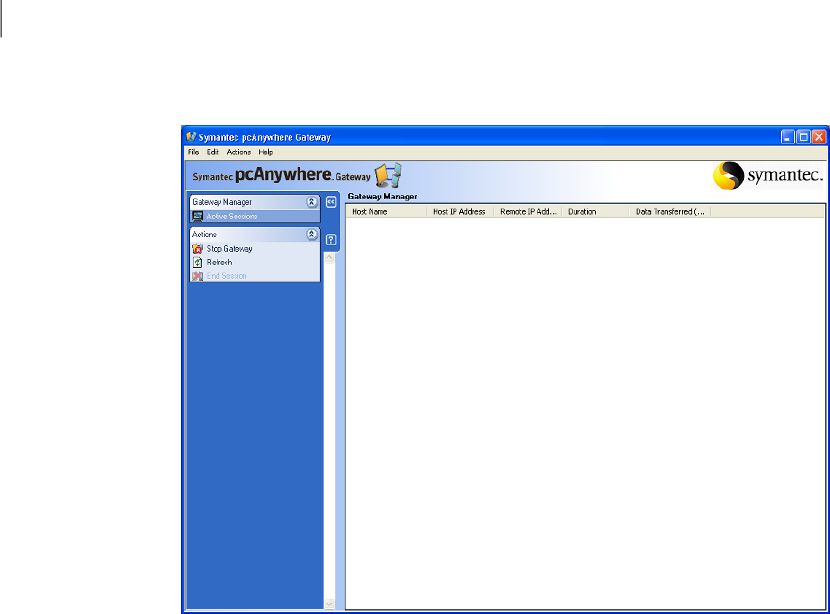Sort by Host Name column header
The width and height of the screenshot is (830, 614).
click(x=386, y=212)
